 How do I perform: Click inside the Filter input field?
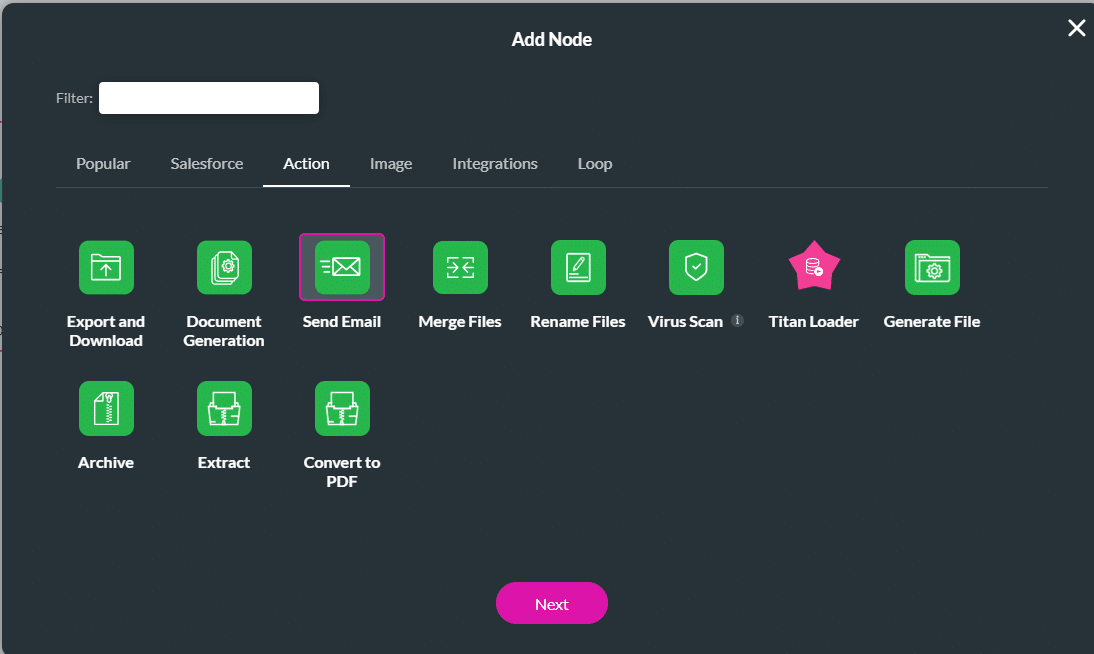click(208, 97)
